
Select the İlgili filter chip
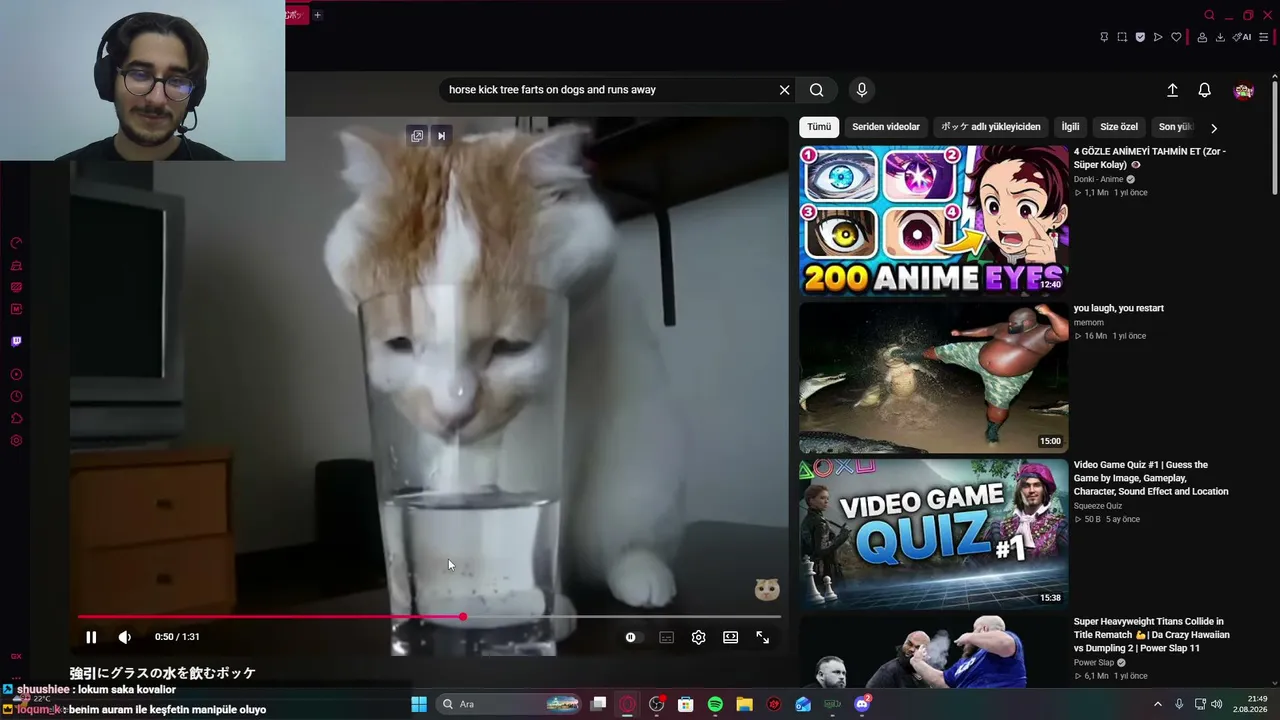(x=1071, y=127)
